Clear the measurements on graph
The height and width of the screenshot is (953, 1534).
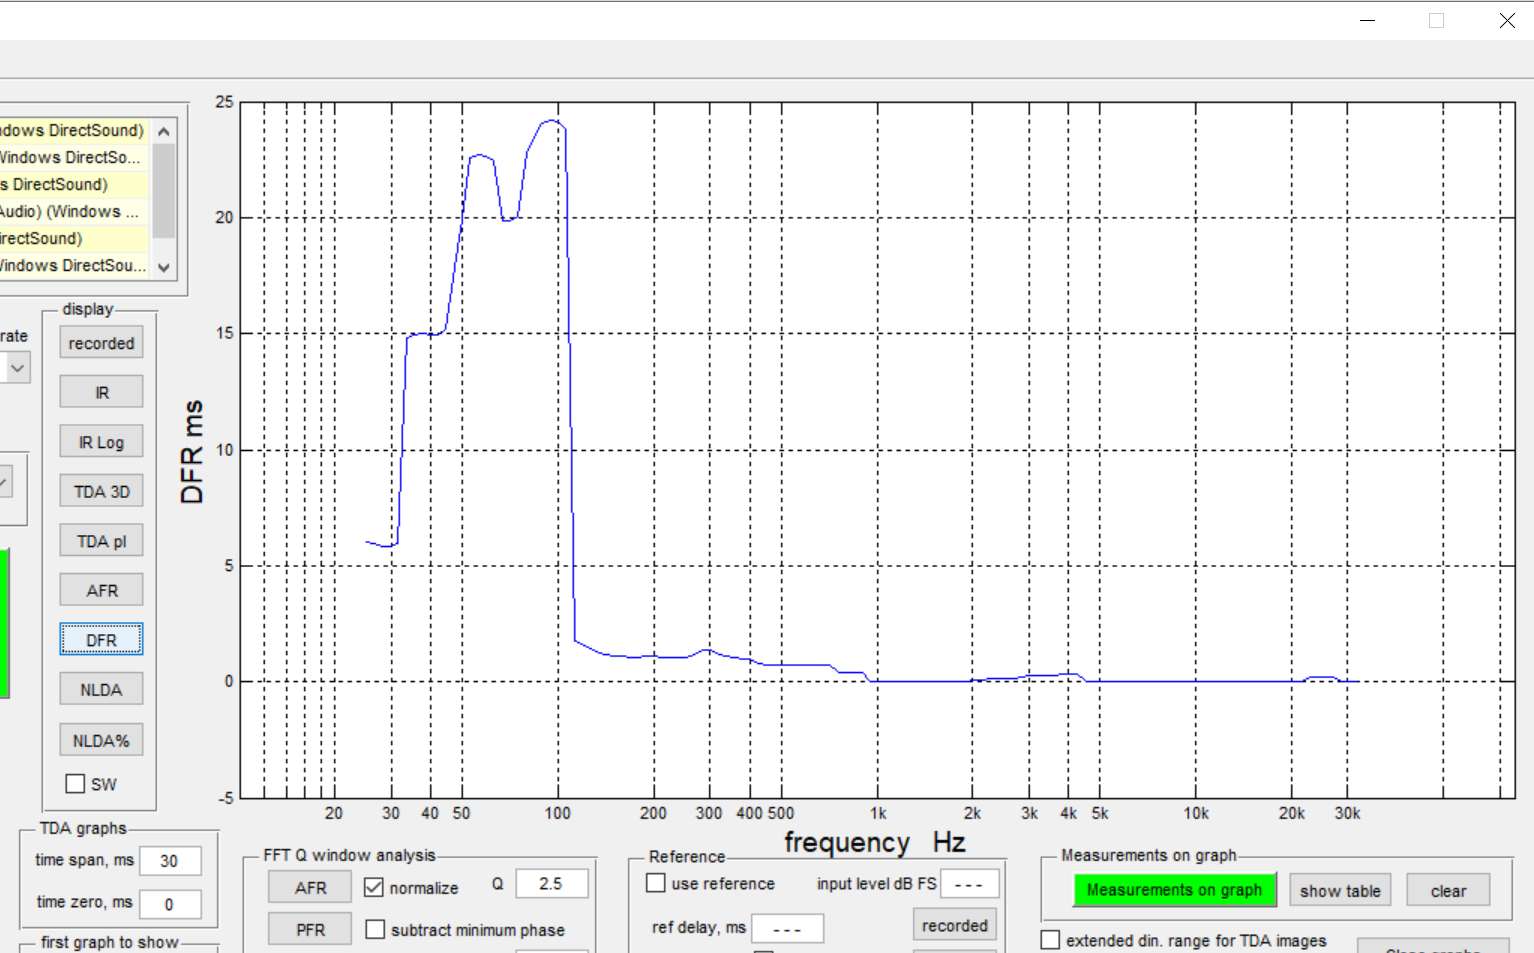pyautogui.click(x=1447, y=890)
